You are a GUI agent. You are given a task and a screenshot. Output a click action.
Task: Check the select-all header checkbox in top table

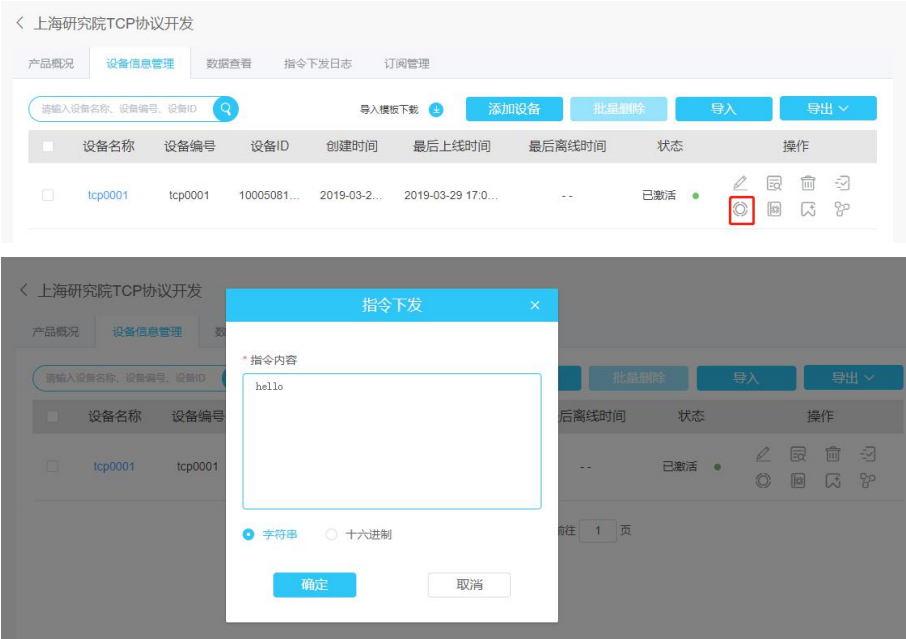coord(48,146)
